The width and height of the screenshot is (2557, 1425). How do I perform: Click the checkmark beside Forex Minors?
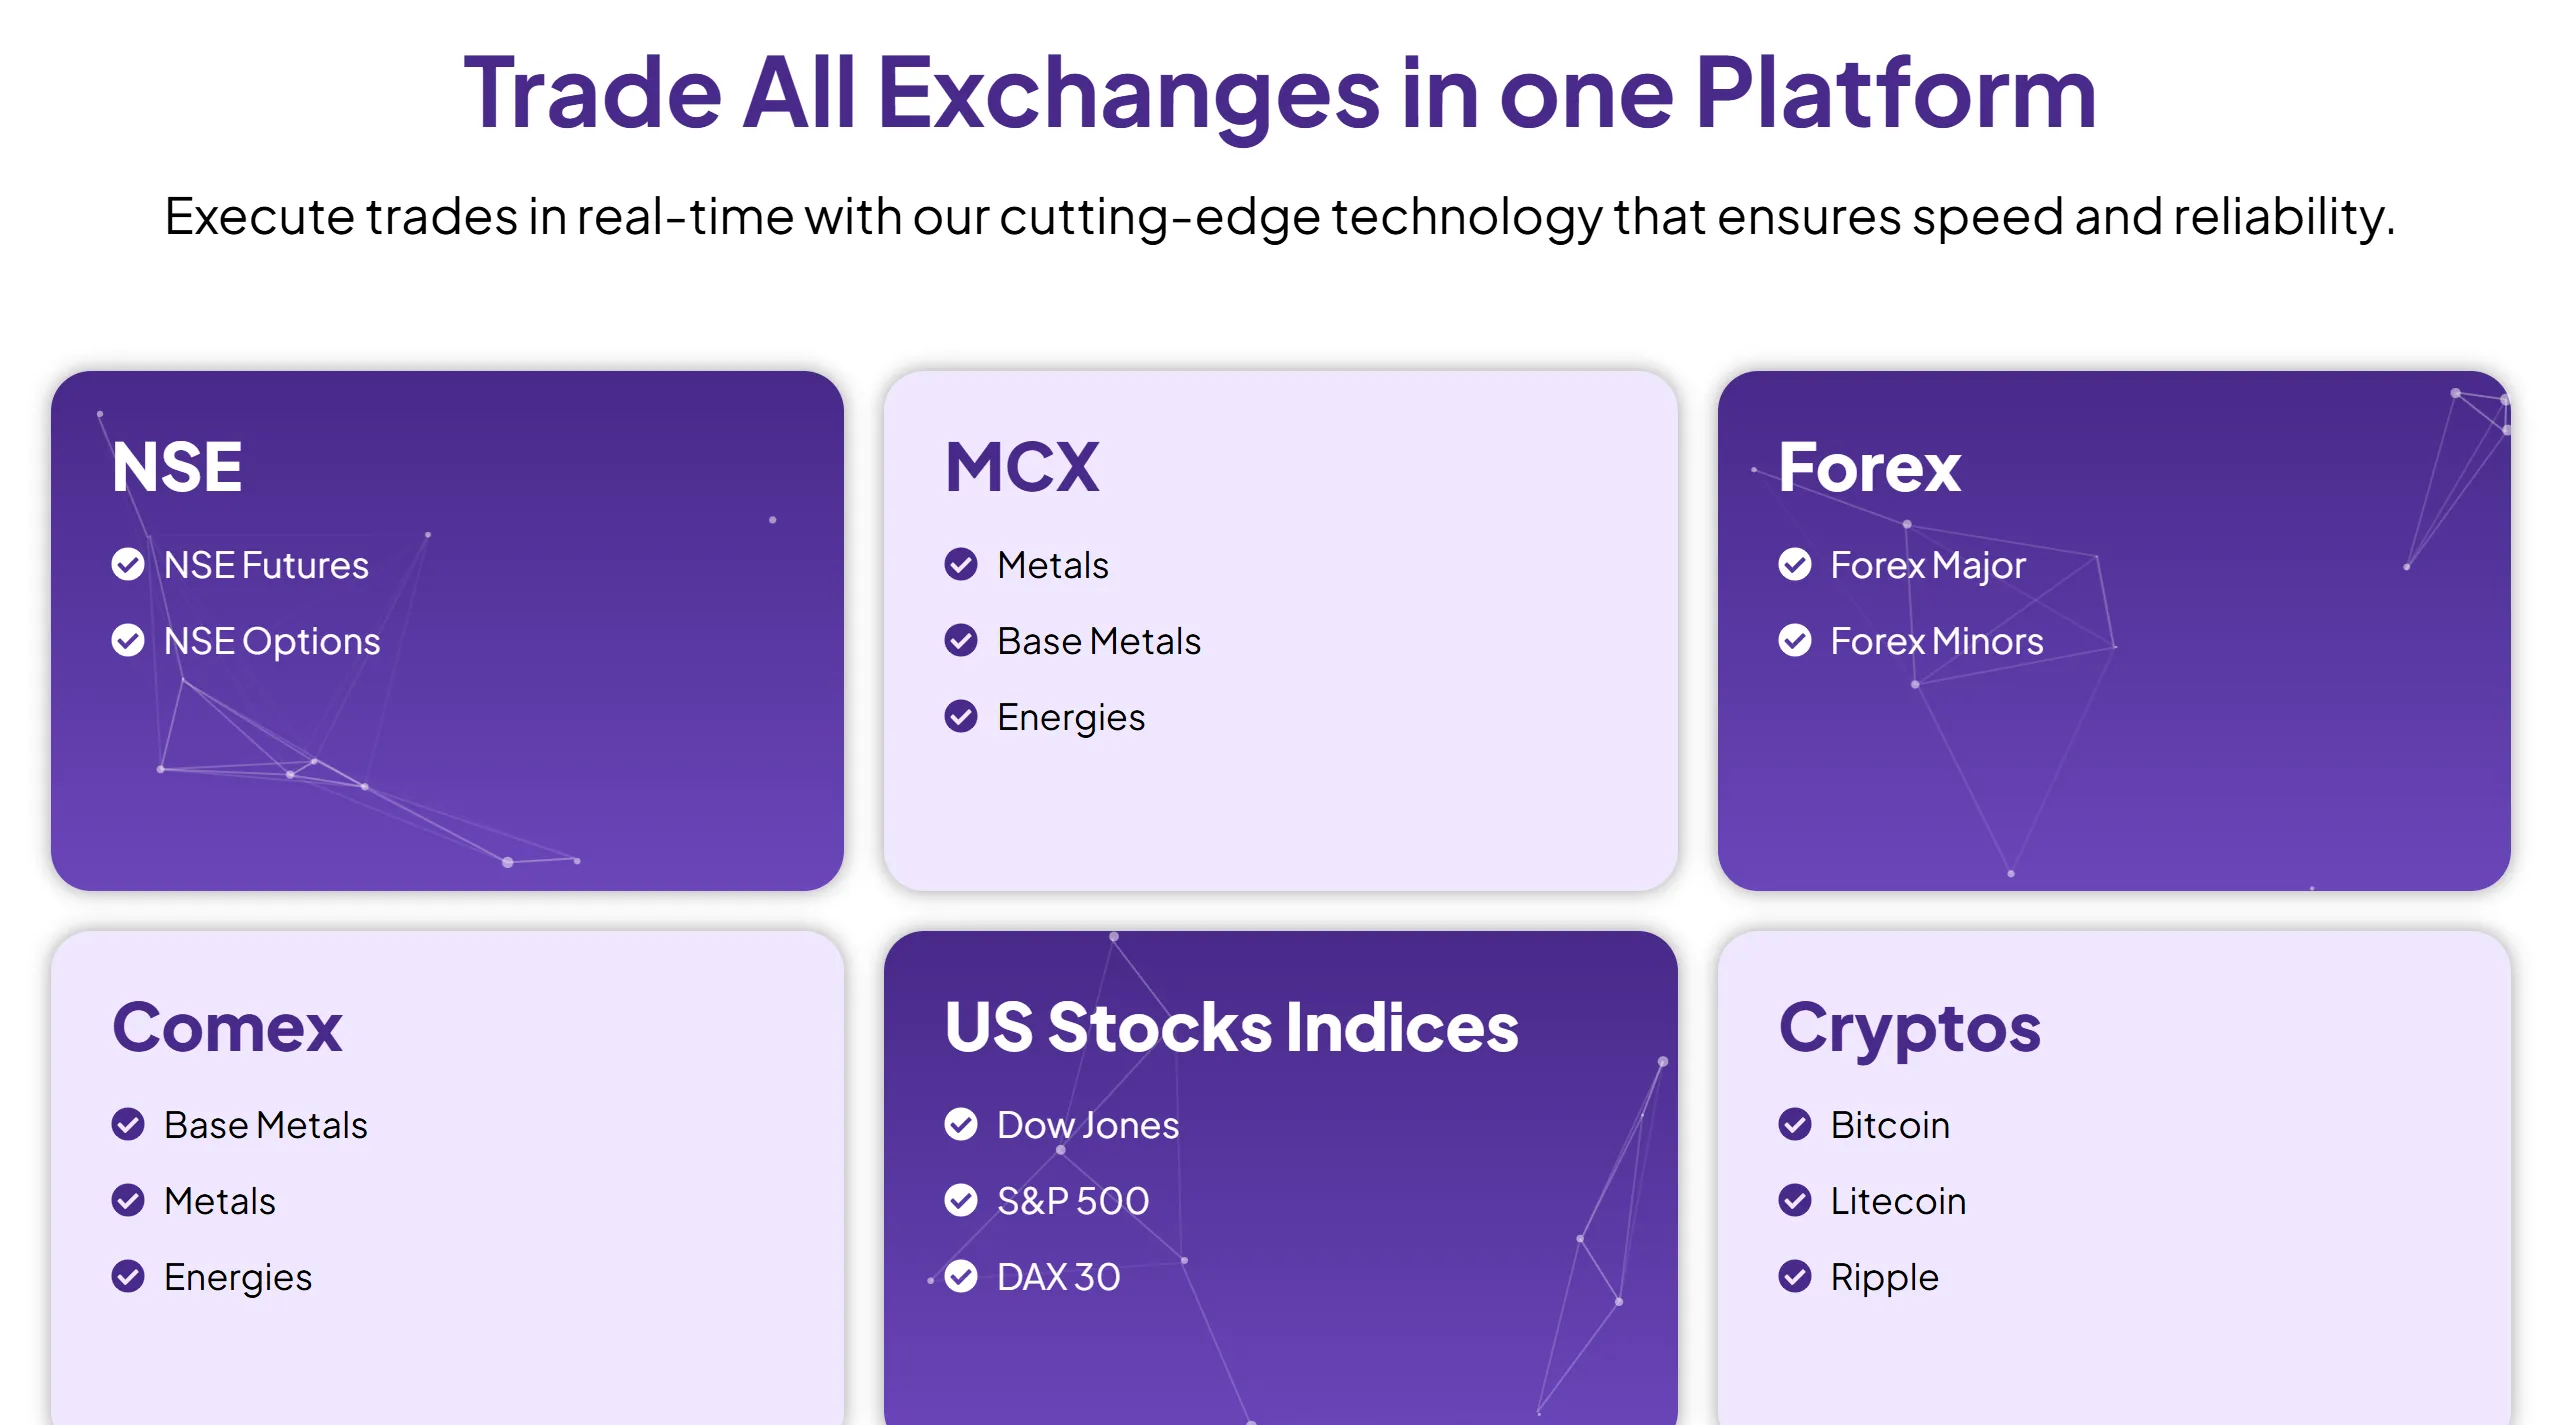(1794, 640)
